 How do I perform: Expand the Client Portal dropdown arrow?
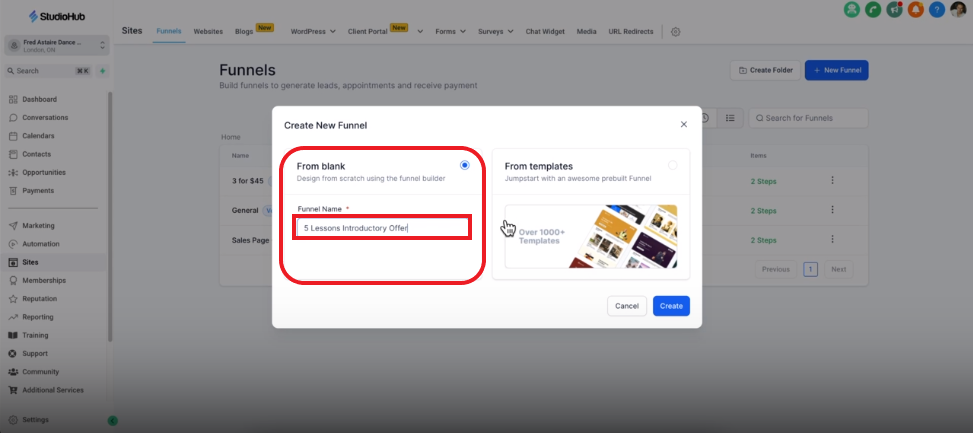420,31
